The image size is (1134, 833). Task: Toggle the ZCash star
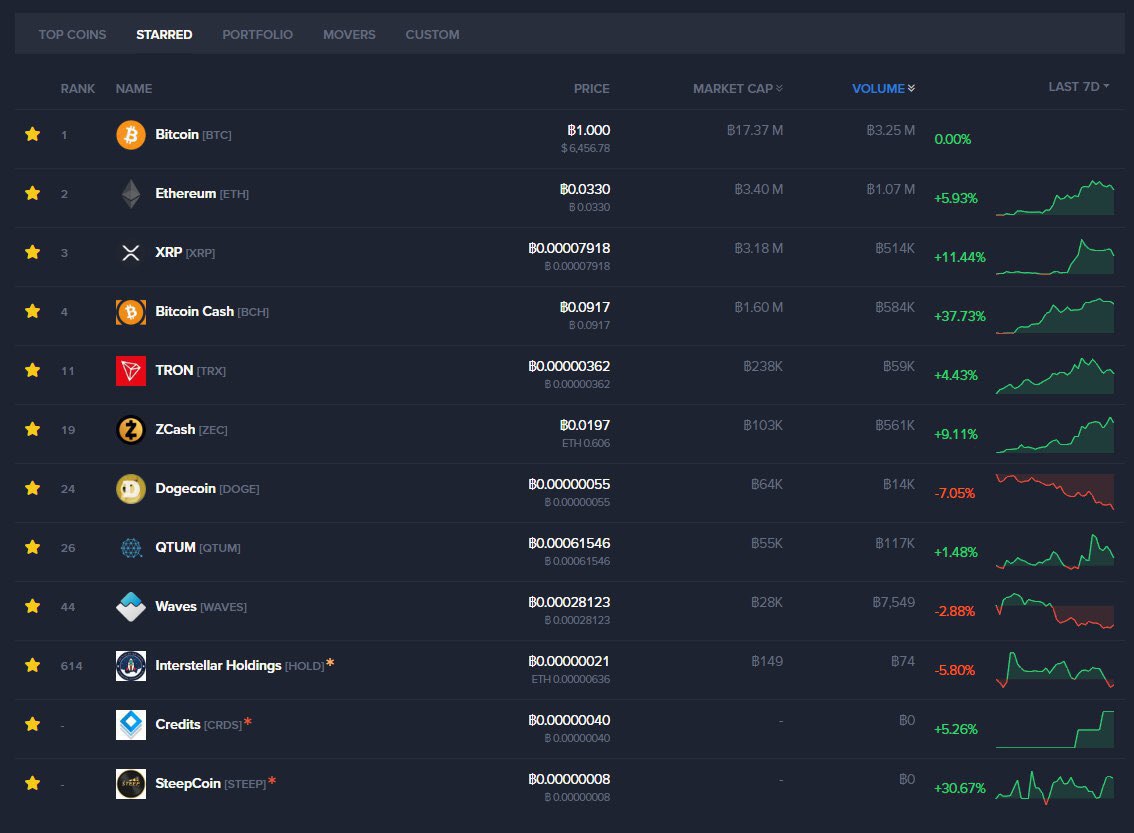[x=33, y=429]
